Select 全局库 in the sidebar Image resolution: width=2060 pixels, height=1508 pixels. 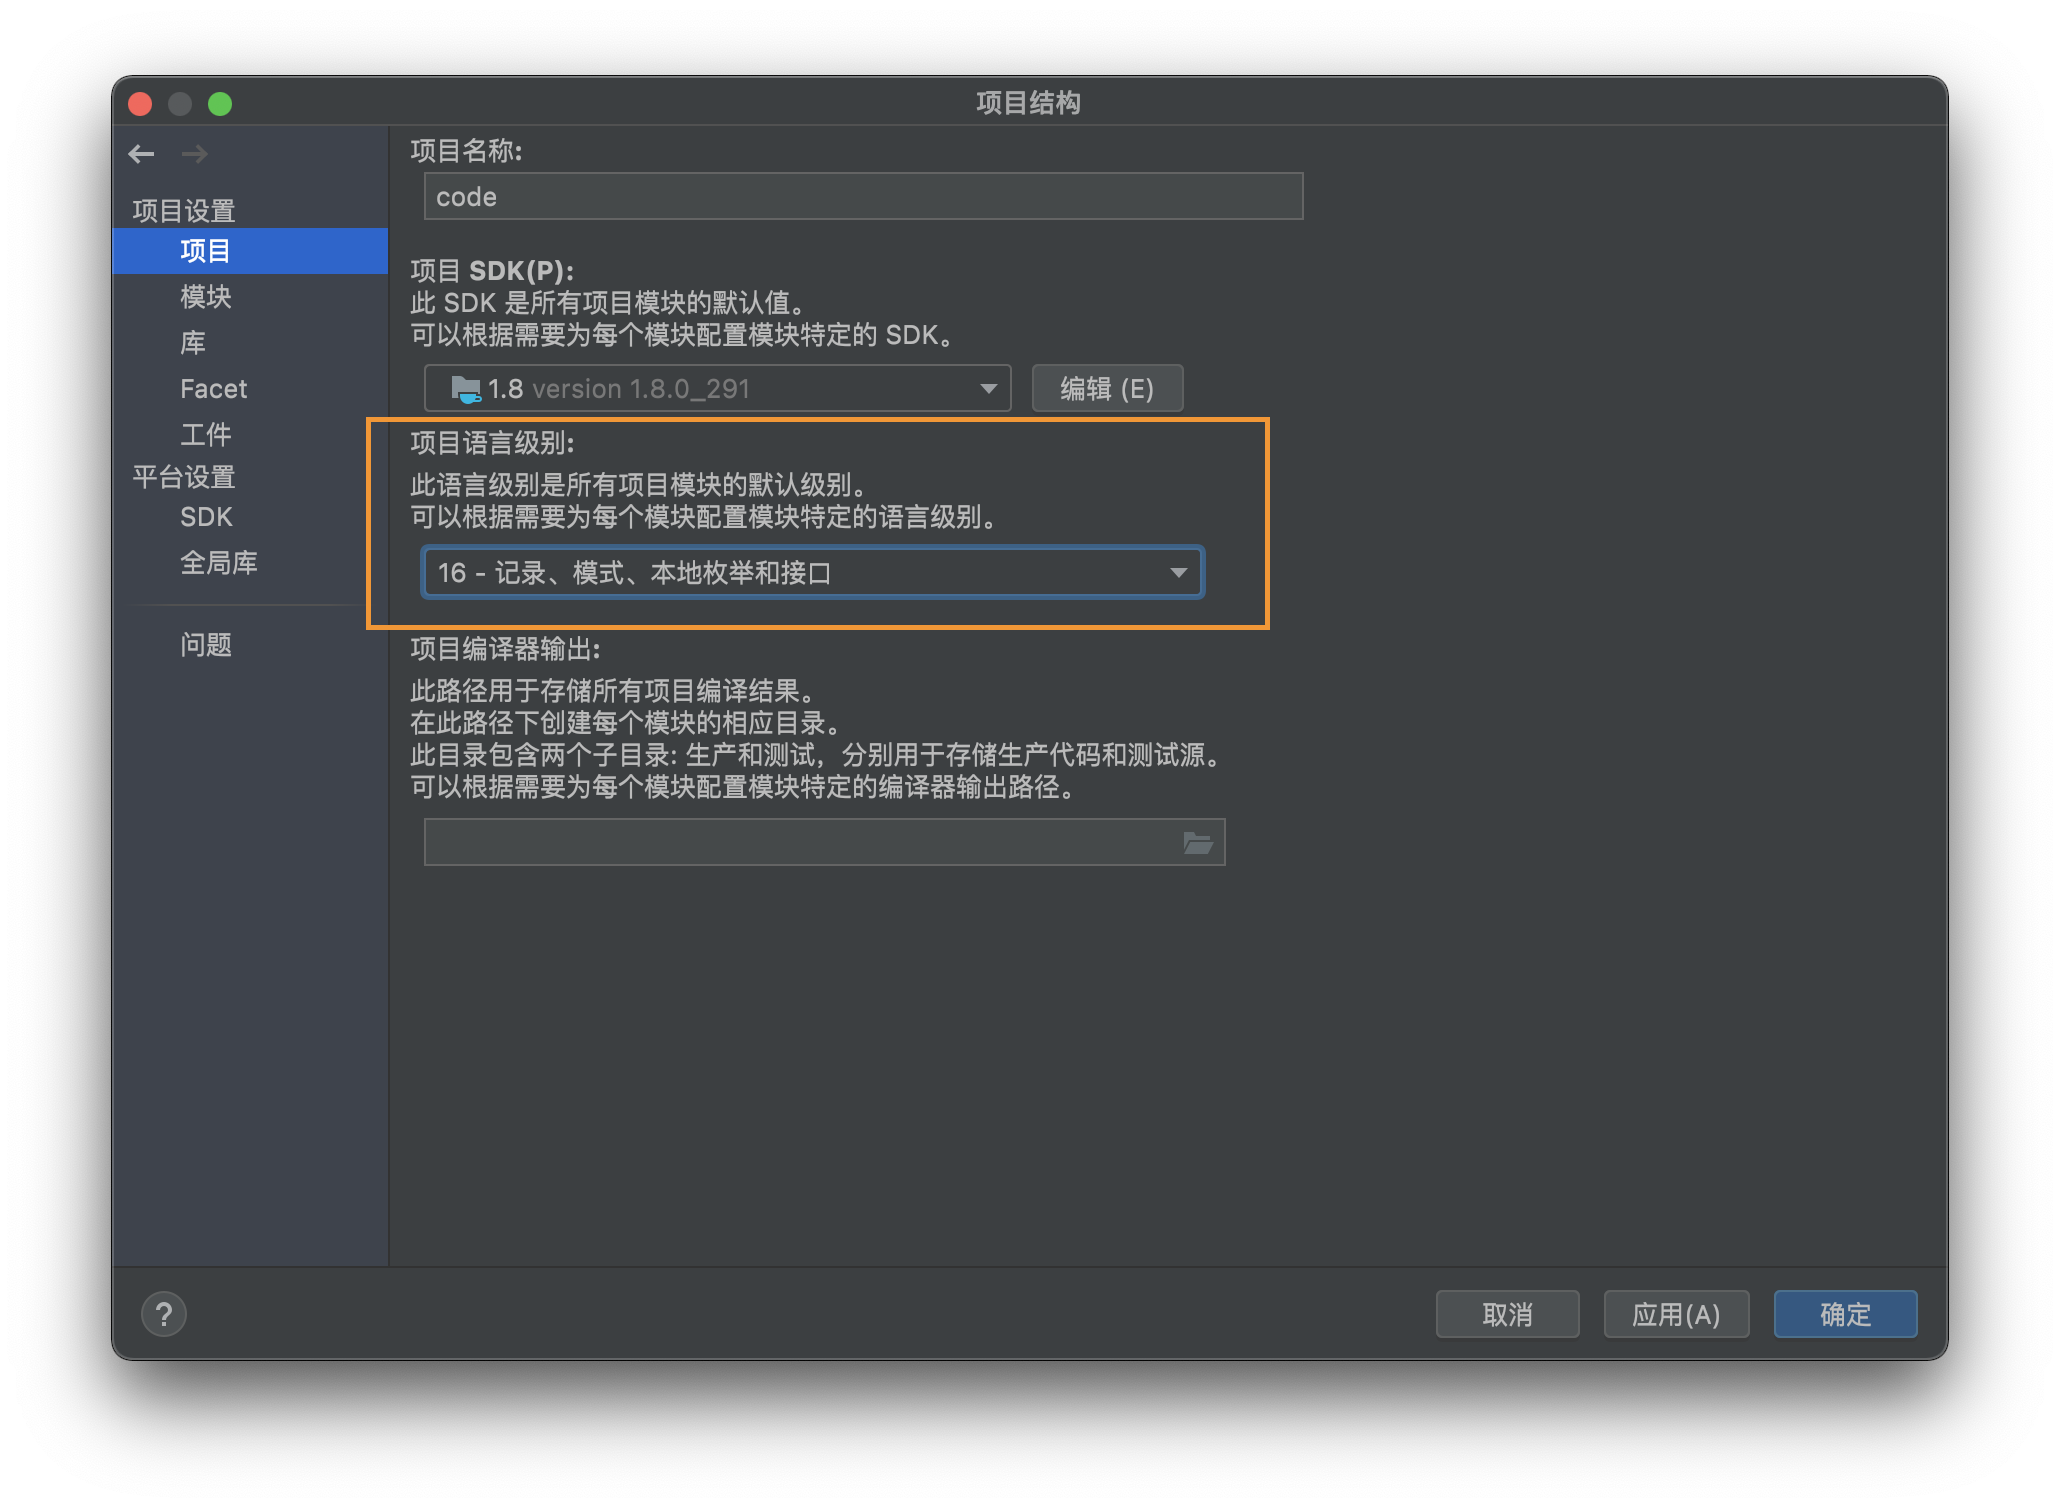pyautogui.click(x=219, y=563)
